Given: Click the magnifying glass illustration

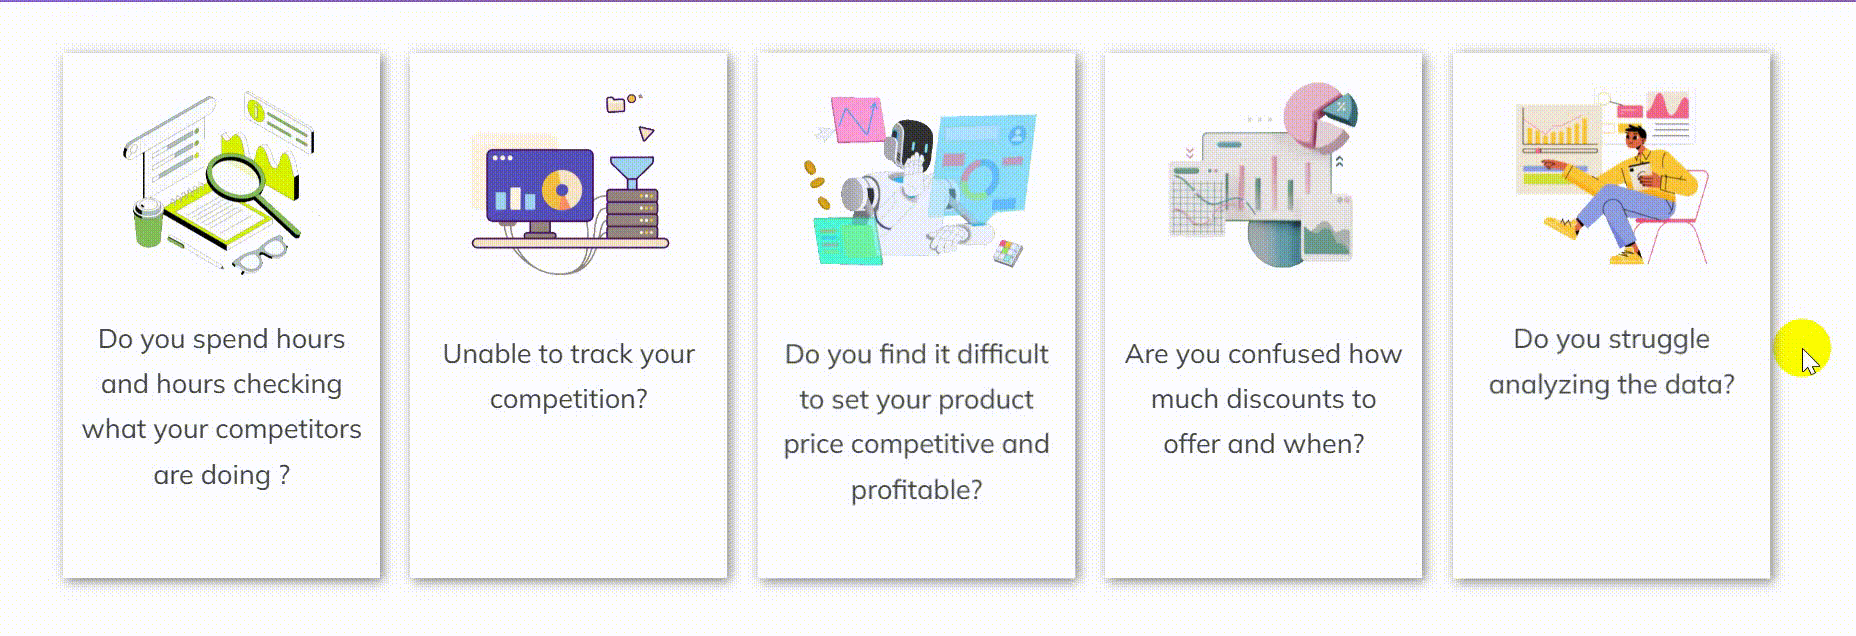Looking at the screenshot, I should tap(222, 183).
